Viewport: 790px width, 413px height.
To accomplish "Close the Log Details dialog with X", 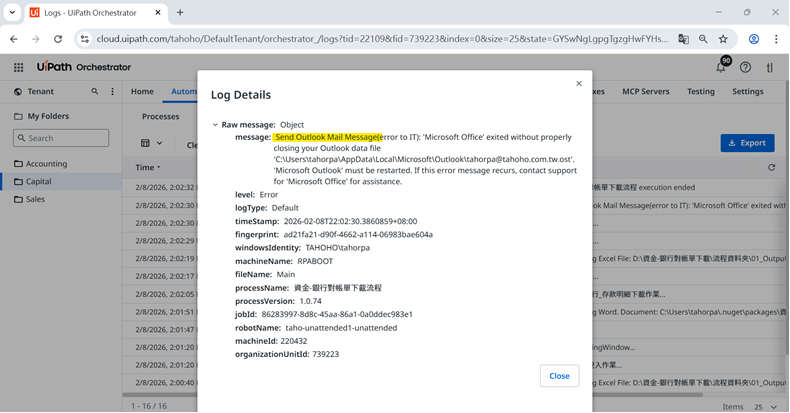I will point(579,84).
